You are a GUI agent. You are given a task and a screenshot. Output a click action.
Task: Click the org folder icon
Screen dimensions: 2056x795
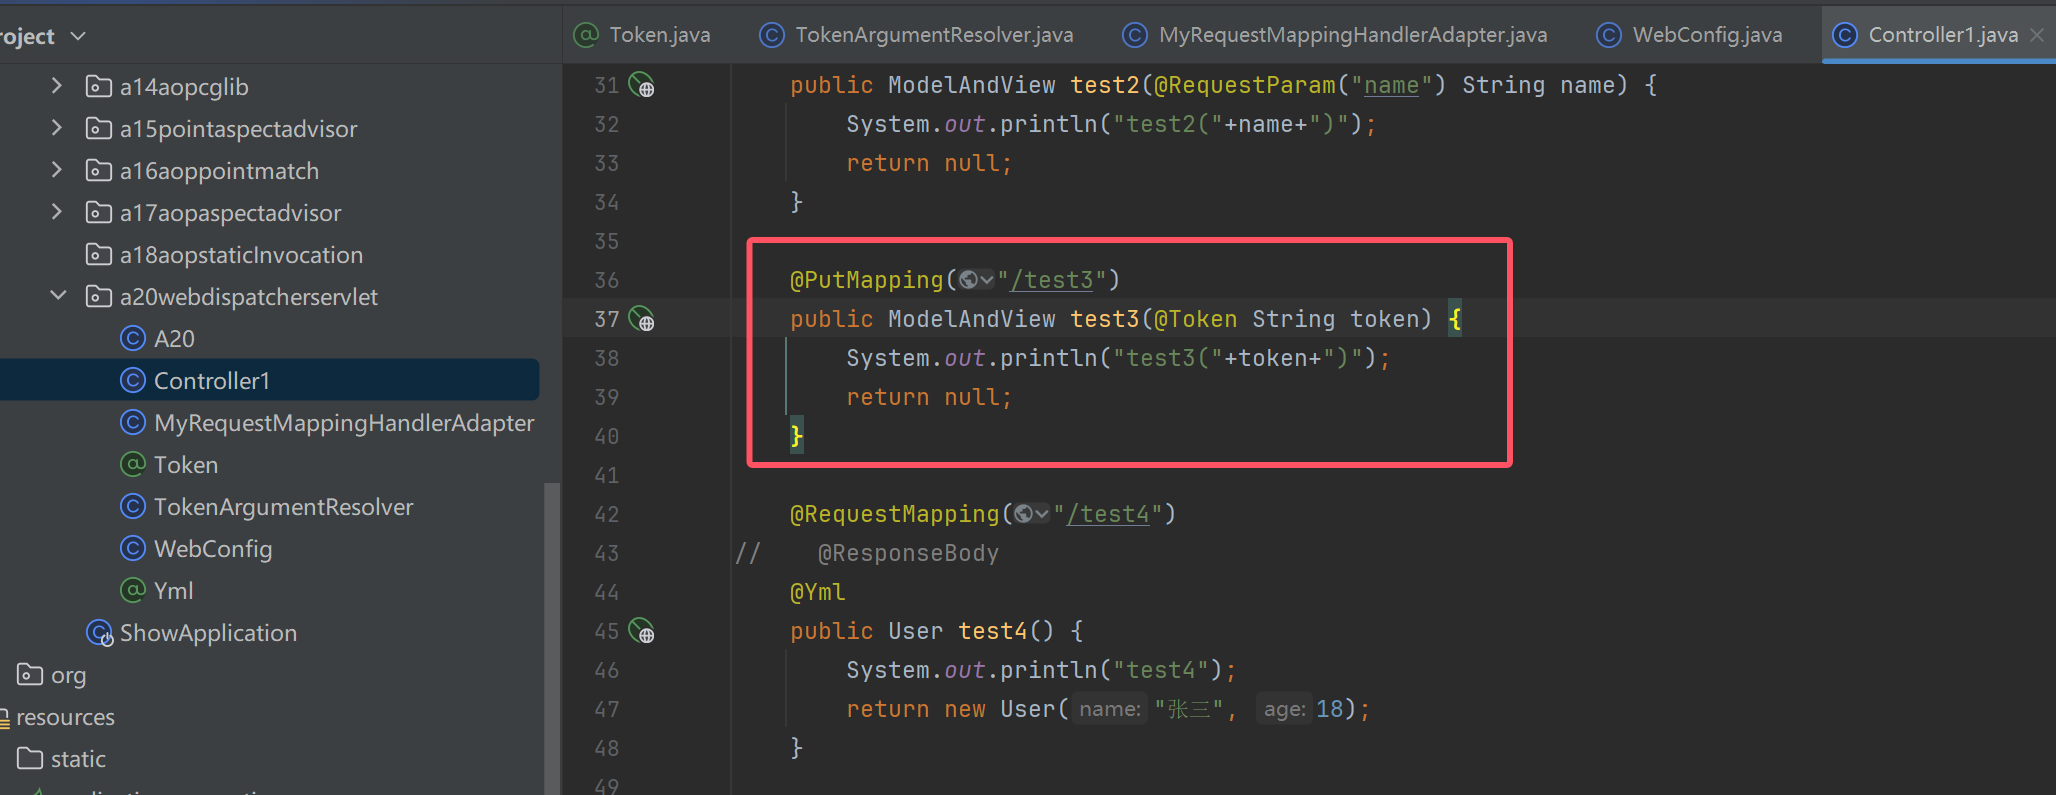click(x=30, y=675)
